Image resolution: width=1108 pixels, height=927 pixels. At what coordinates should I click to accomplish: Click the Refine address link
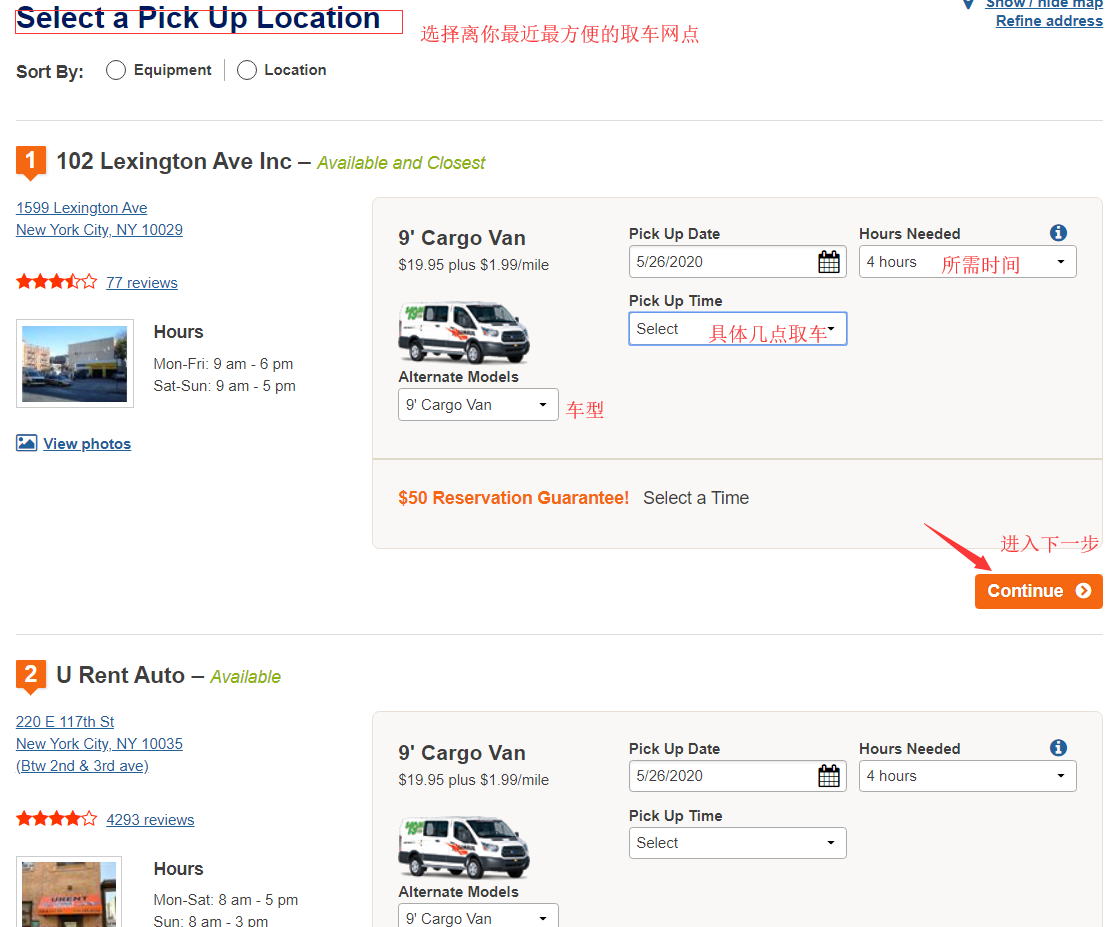[x=1049, y=21]
